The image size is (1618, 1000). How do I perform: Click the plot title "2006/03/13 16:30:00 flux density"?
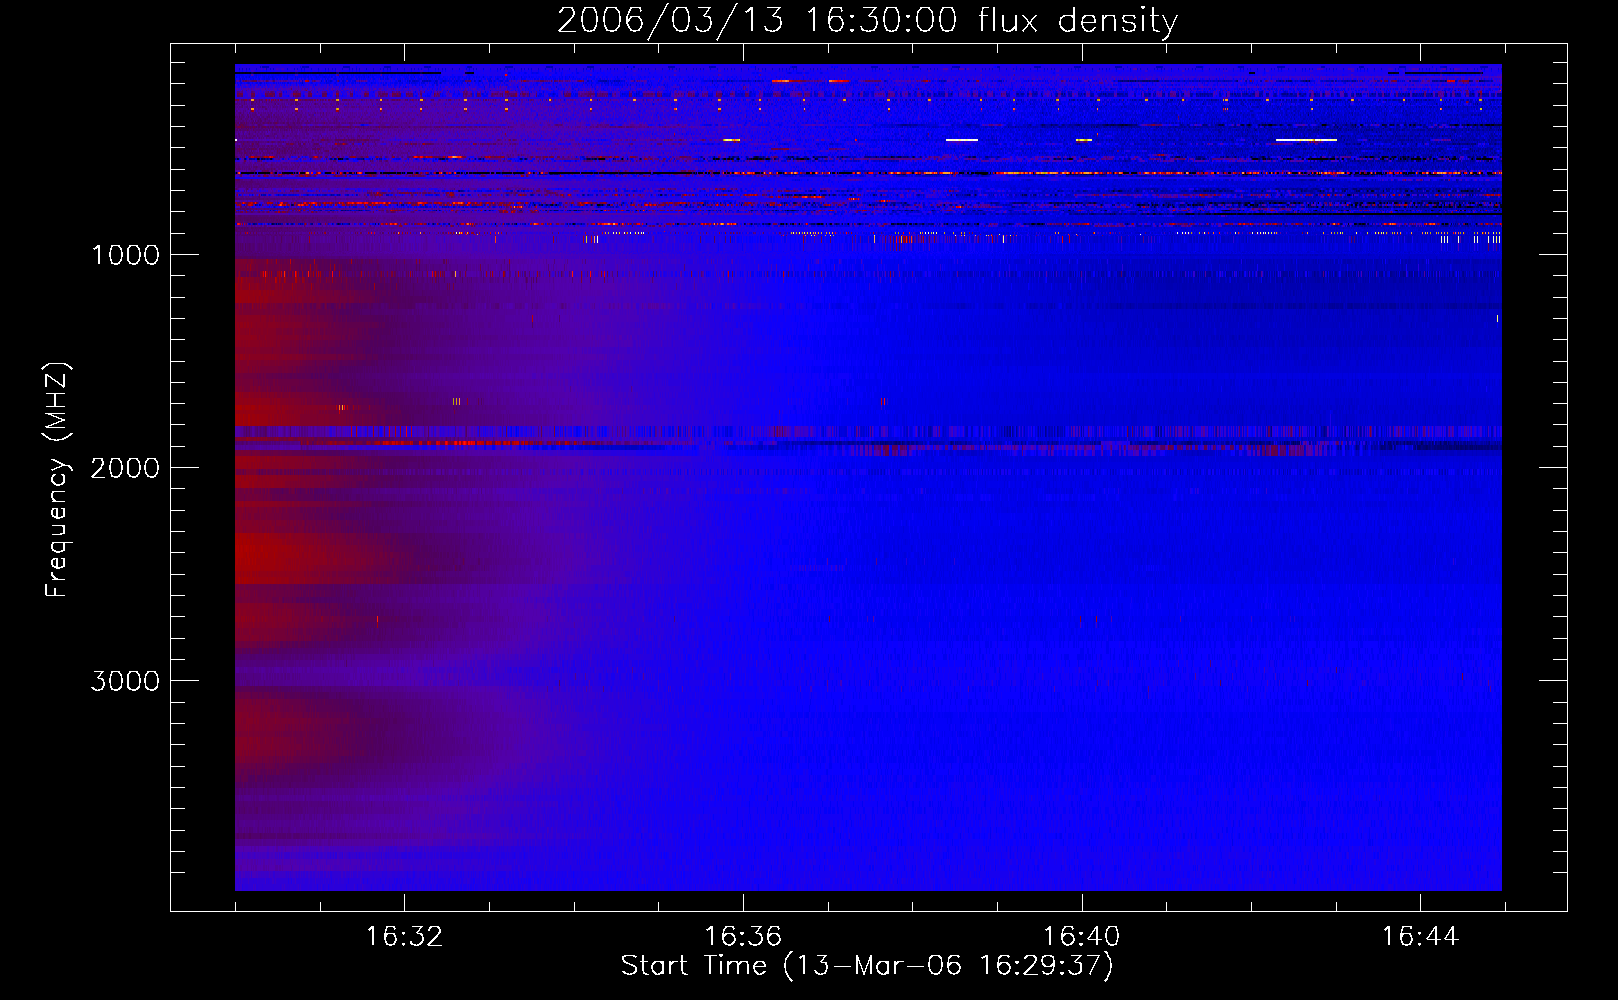click(867, 21)
